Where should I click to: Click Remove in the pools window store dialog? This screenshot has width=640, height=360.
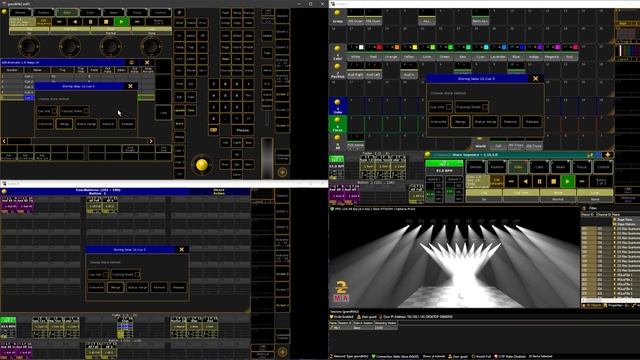pyautogui.click(x=510, y=122)
